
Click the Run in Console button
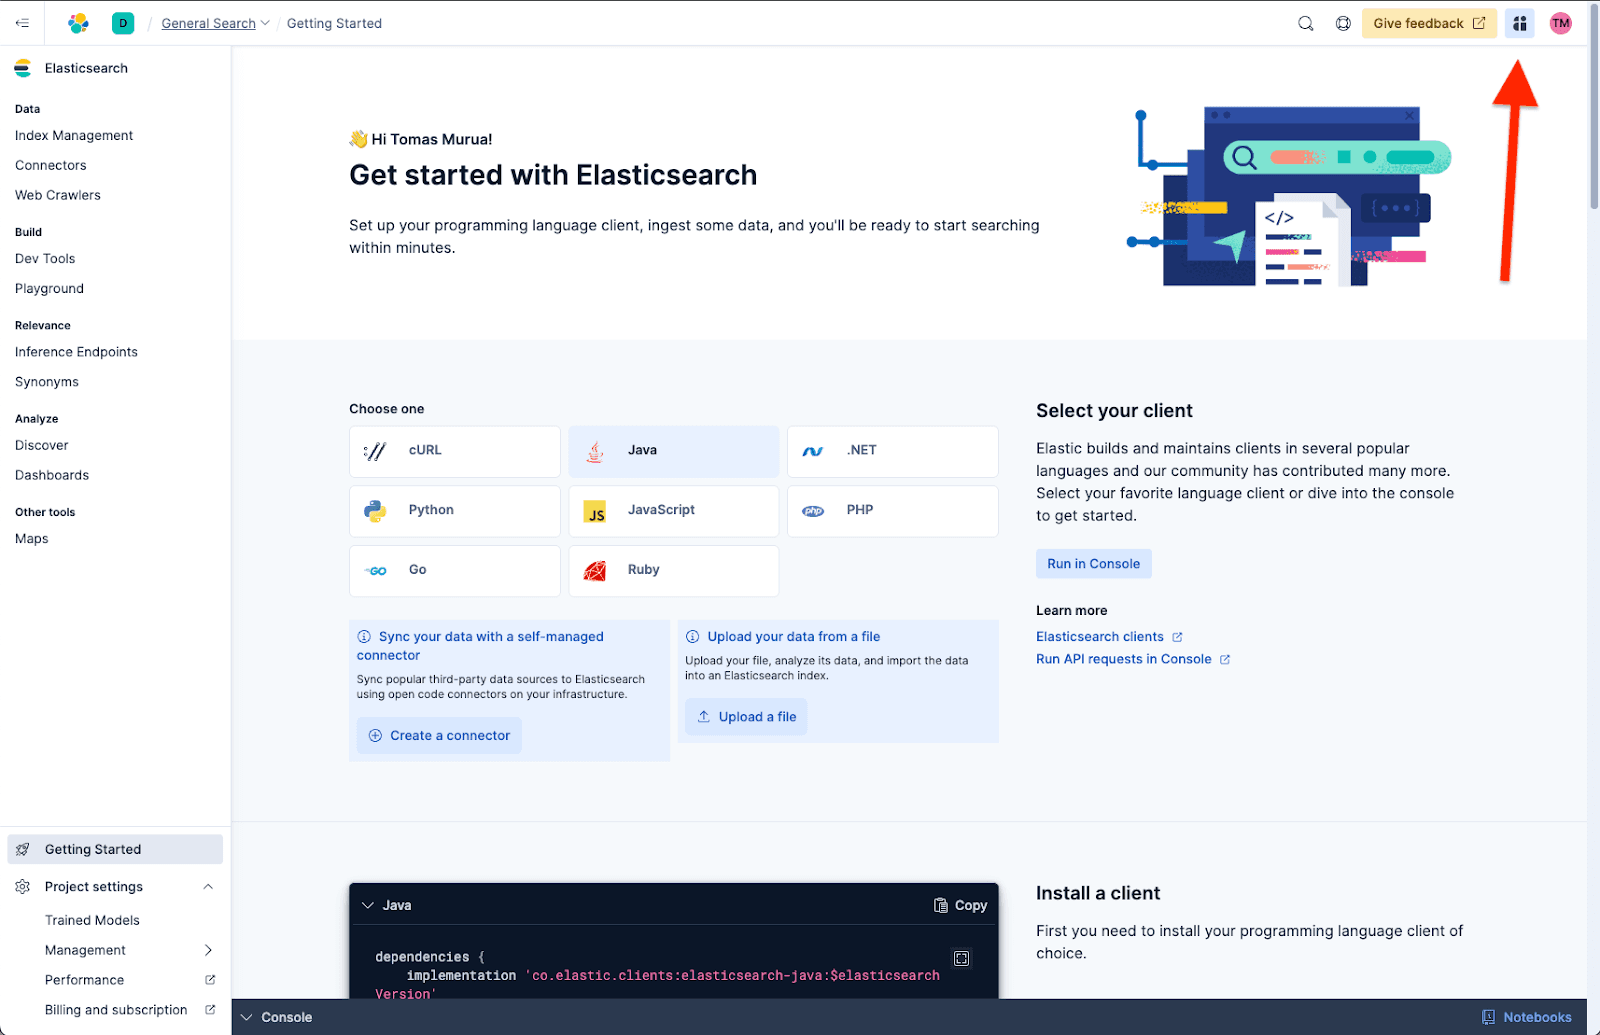tap(1093, 563)
